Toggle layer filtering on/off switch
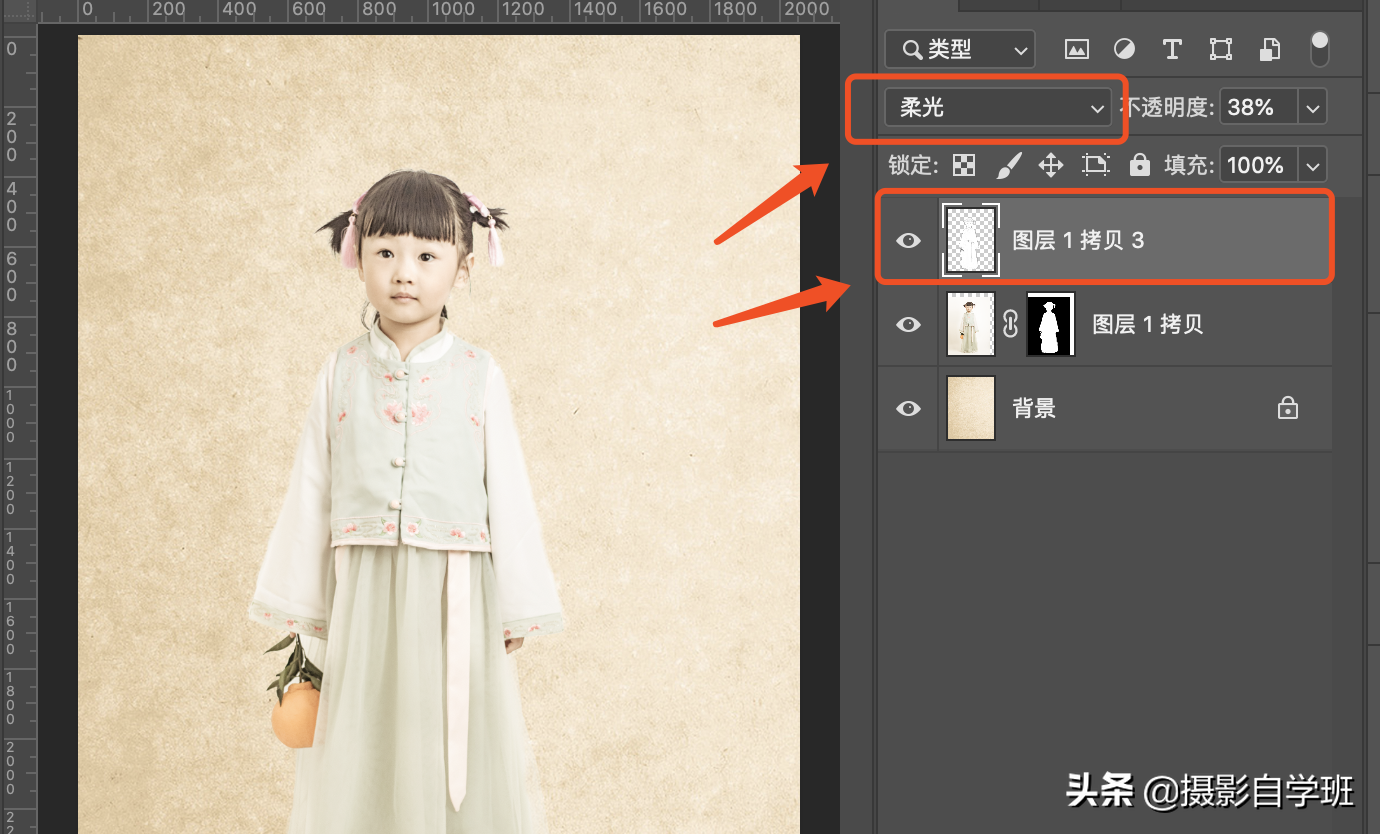The image size is (1380, 834). (1320, 49)
